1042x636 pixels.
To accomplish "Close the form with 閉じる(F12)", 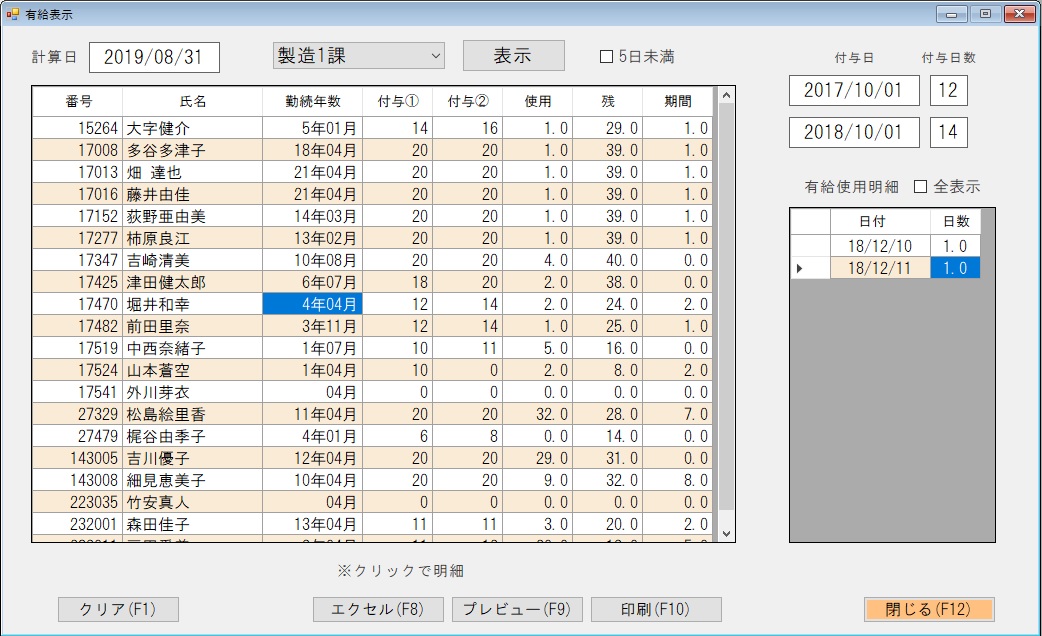I will click(929, 610).
